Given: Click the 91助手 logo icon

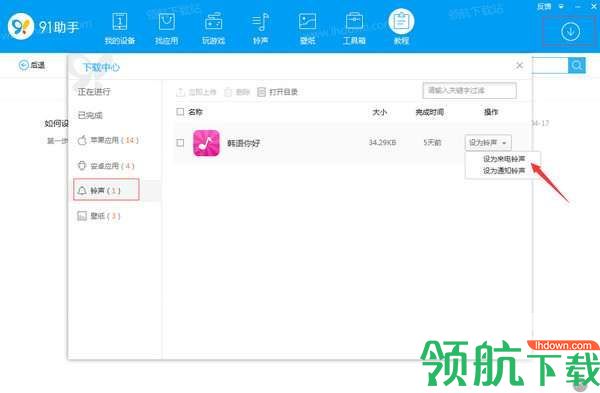Looking at the screenshot, I should click(21, 26).
